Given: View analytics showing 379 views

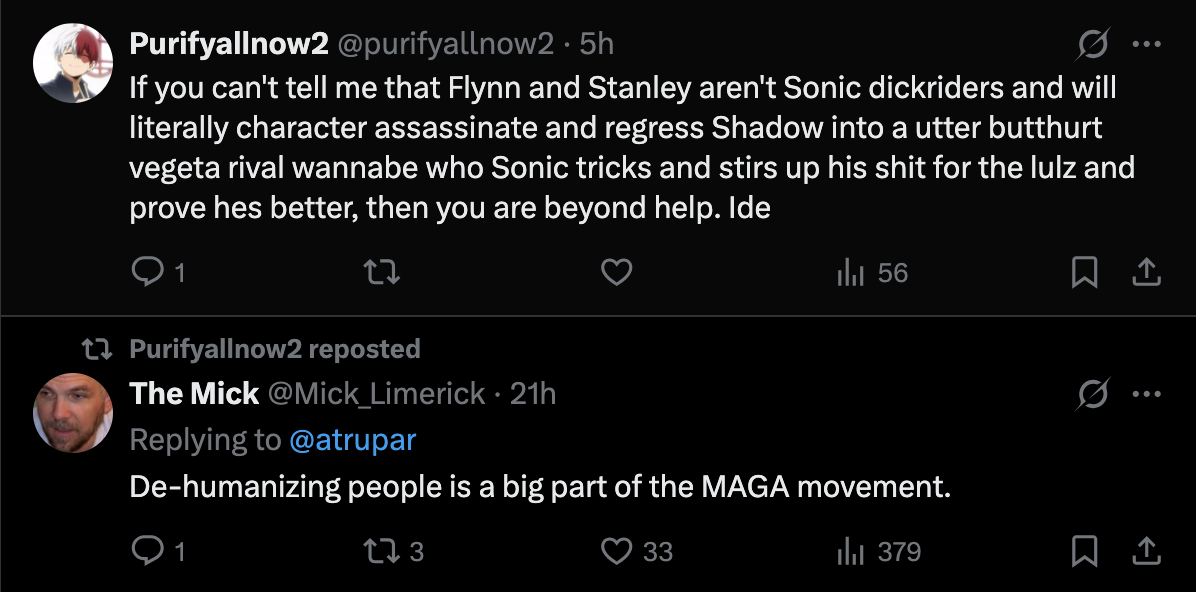Looking at the screenshot, I should [x=850, y=551].
